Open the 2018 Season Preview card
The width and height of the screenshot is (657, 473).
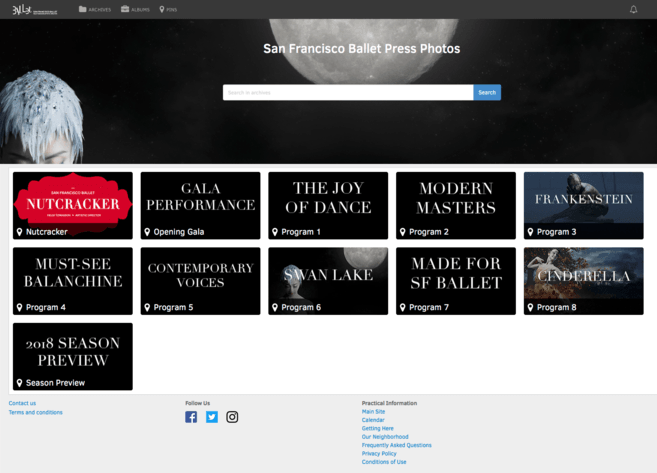point(73,357)
